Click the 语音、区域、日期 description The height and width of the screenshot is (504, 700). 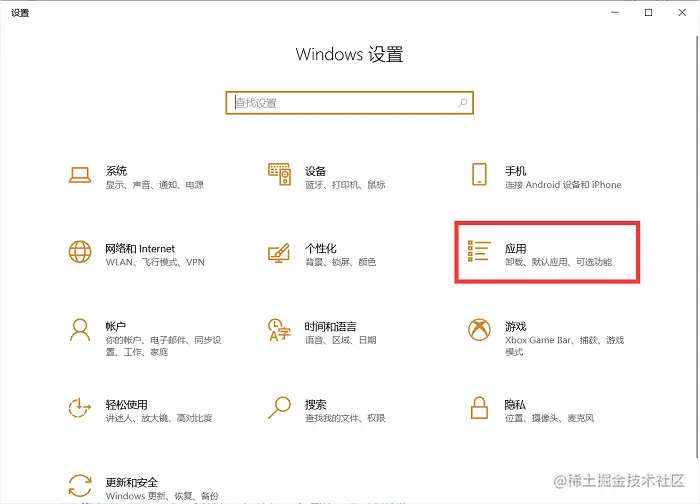(341, 340)
